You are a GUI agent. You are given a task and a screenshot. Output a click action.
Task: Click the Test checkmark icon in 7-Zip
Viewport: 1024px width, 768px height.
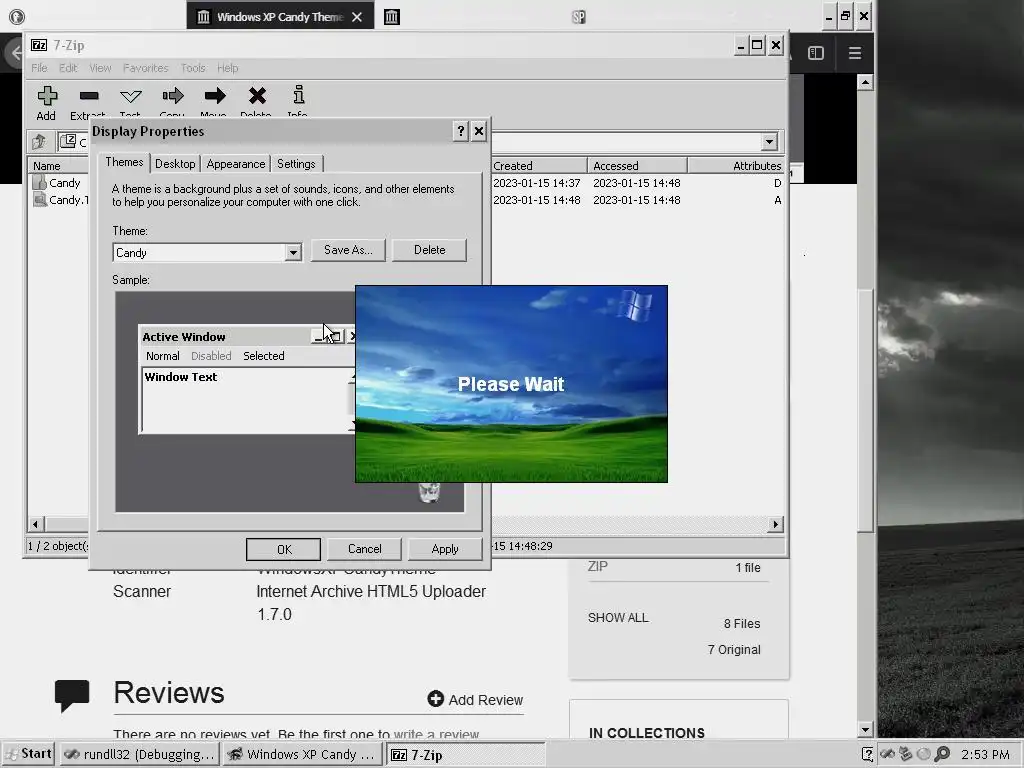(x=131, y=97)
